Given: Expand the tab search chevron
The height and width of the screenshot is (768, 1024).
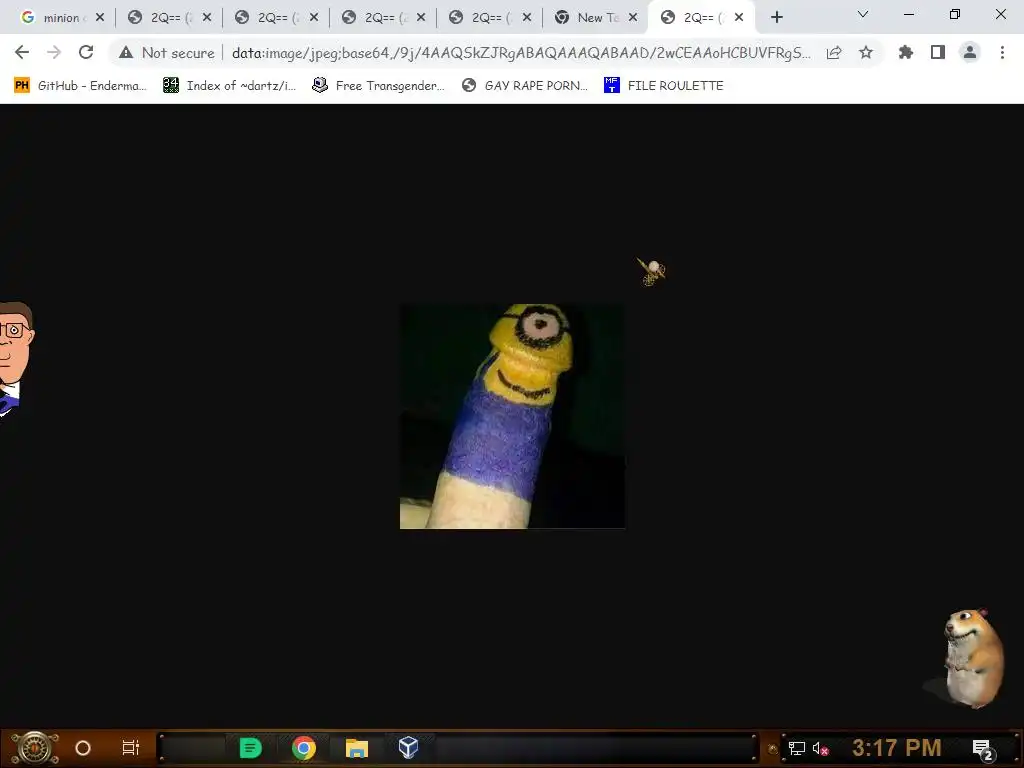Looking at the screenshot, I should tap(863, 14).
